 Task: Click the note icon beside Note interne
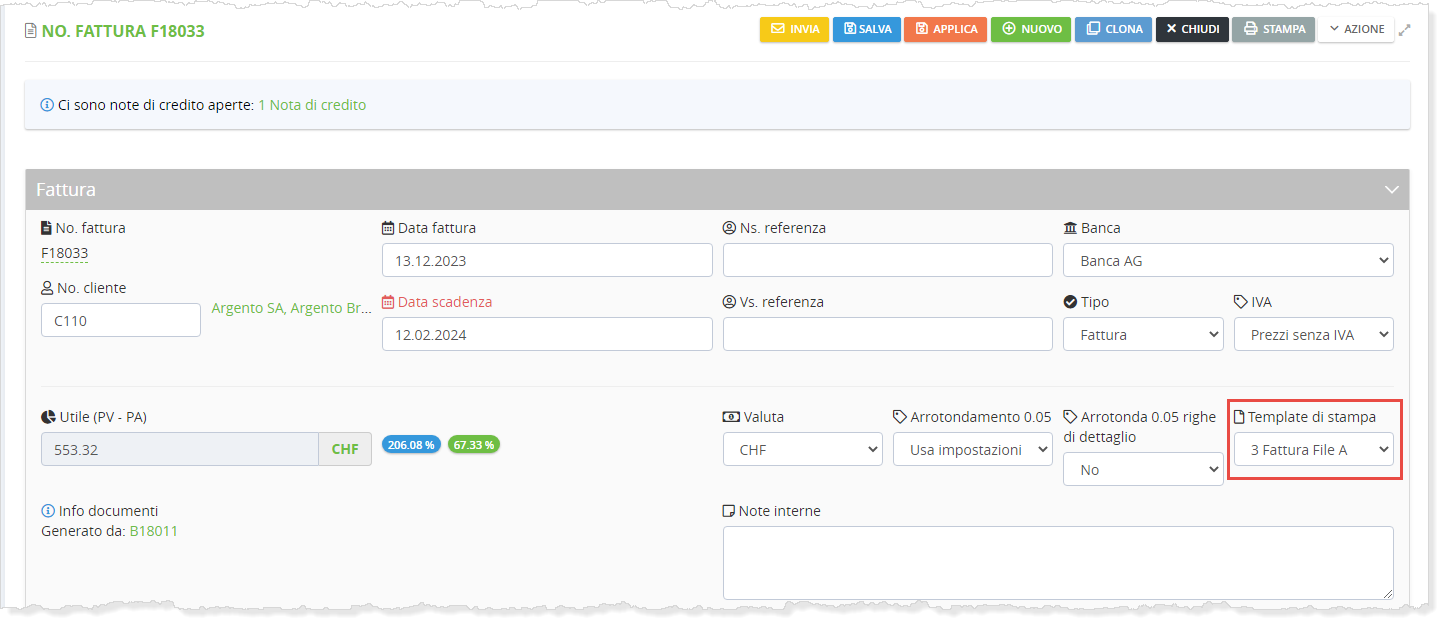[729, 511]
